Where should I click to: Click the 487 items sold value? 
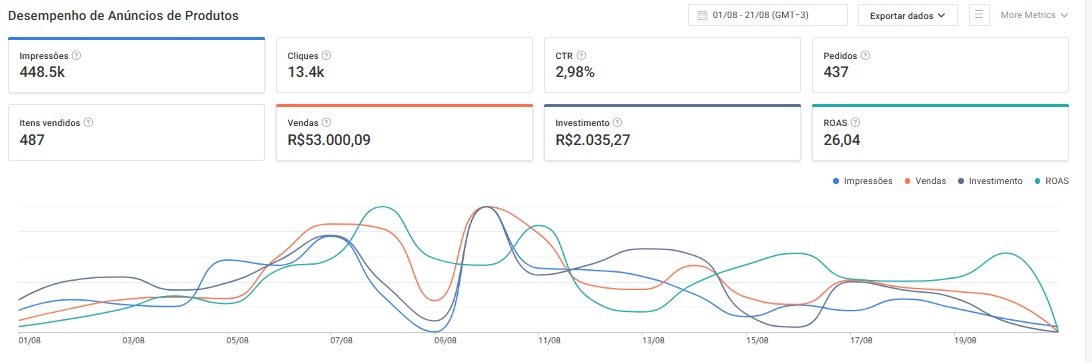click(32, 140)
